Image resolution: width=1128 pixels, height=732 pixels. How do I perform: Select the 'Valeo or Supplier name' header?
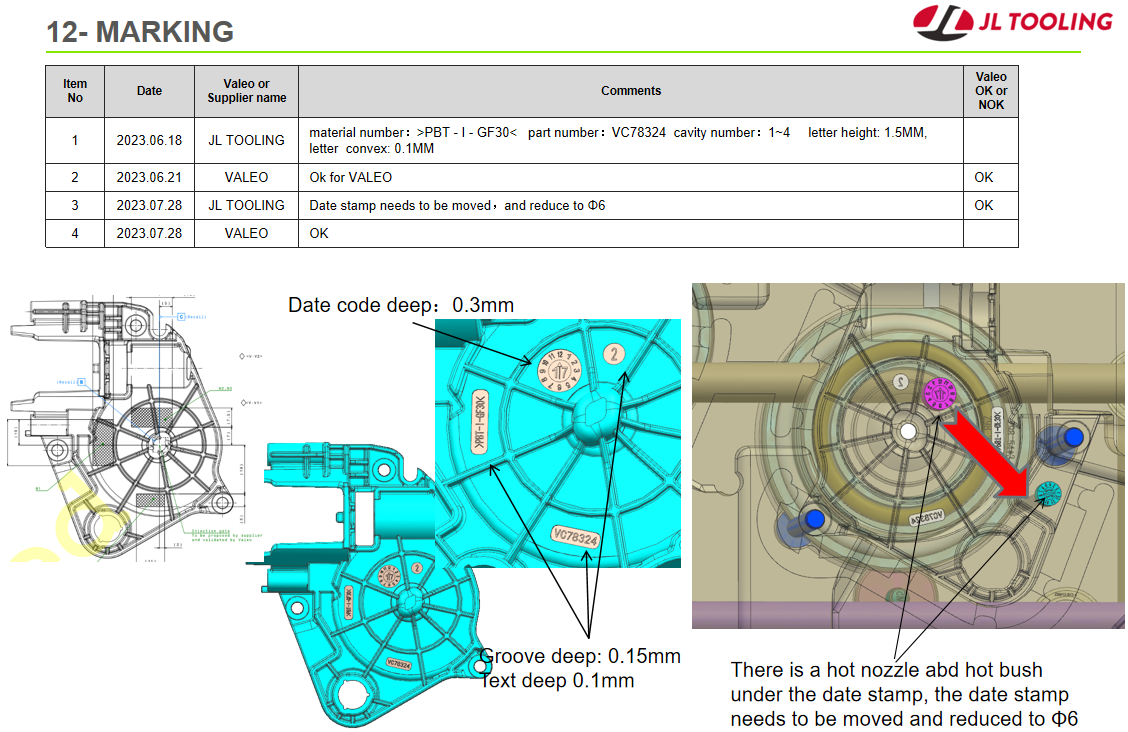point(247,91)
